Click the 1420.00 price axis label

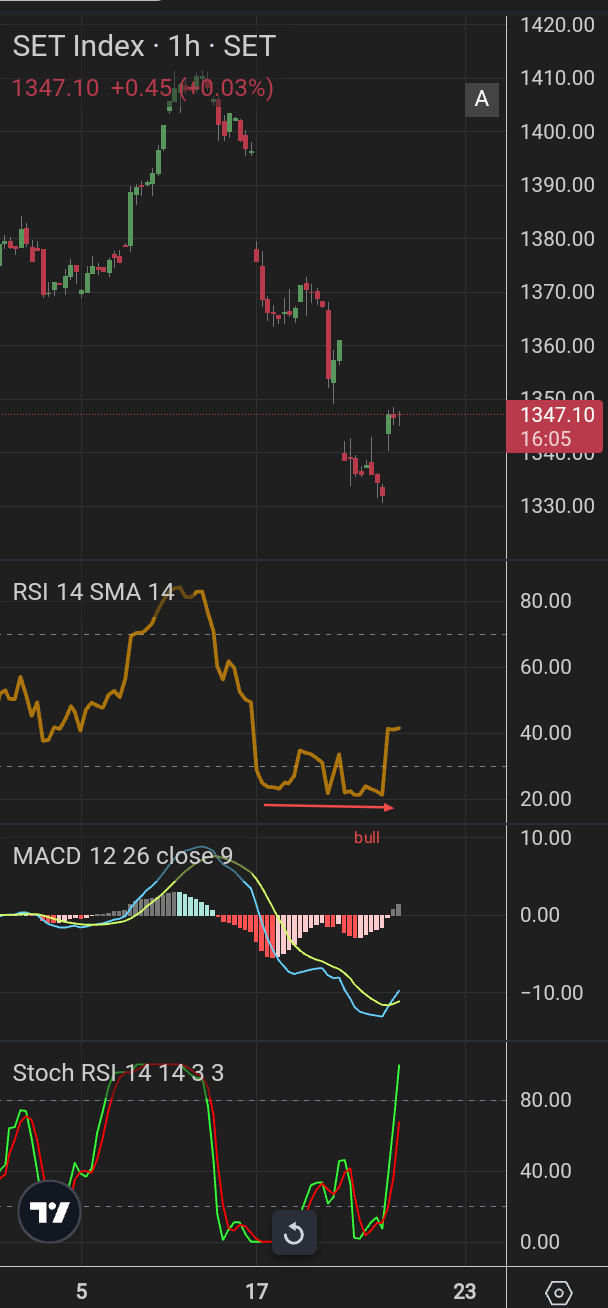[559, 24]
